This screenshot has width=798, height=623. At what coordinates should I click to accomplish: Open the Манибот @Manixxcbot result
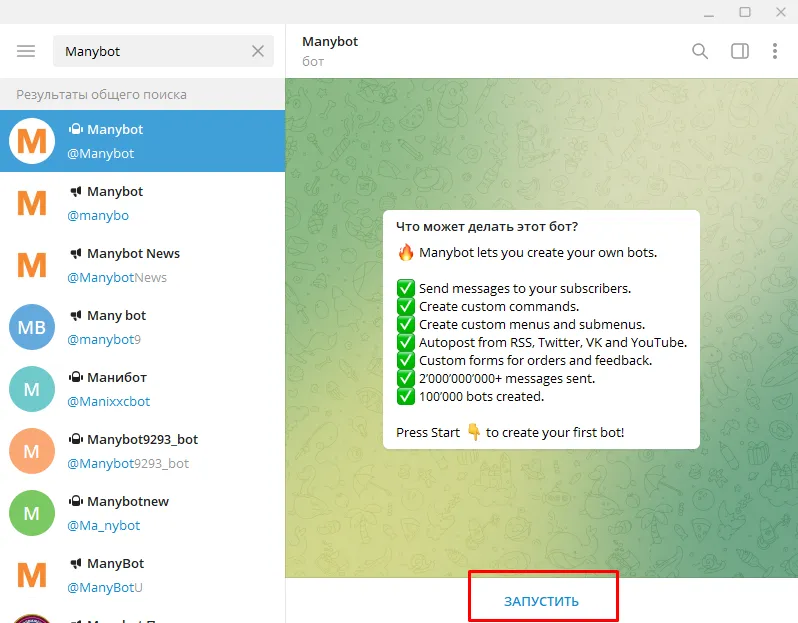[x=142, y=389]
